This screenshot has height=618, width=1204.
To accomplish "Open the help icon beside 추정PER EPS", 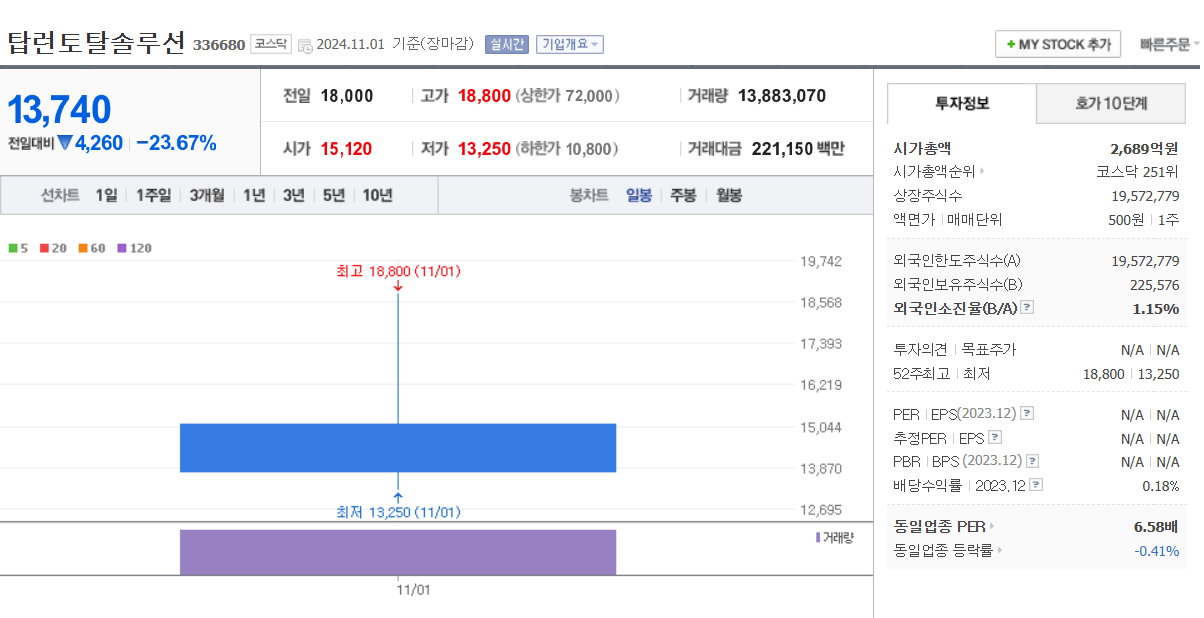I will tap(994, 437).
